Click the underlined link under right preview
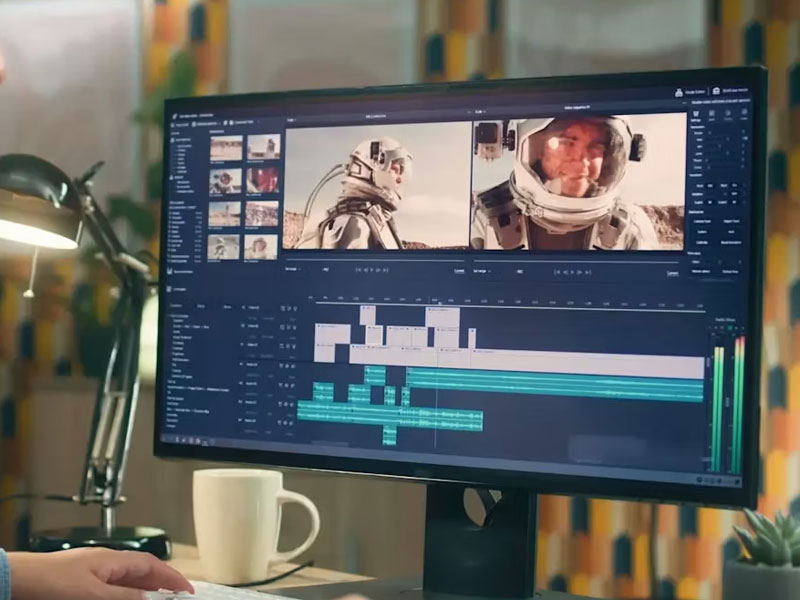Screen dimensions: 800x600 [673, 273]
